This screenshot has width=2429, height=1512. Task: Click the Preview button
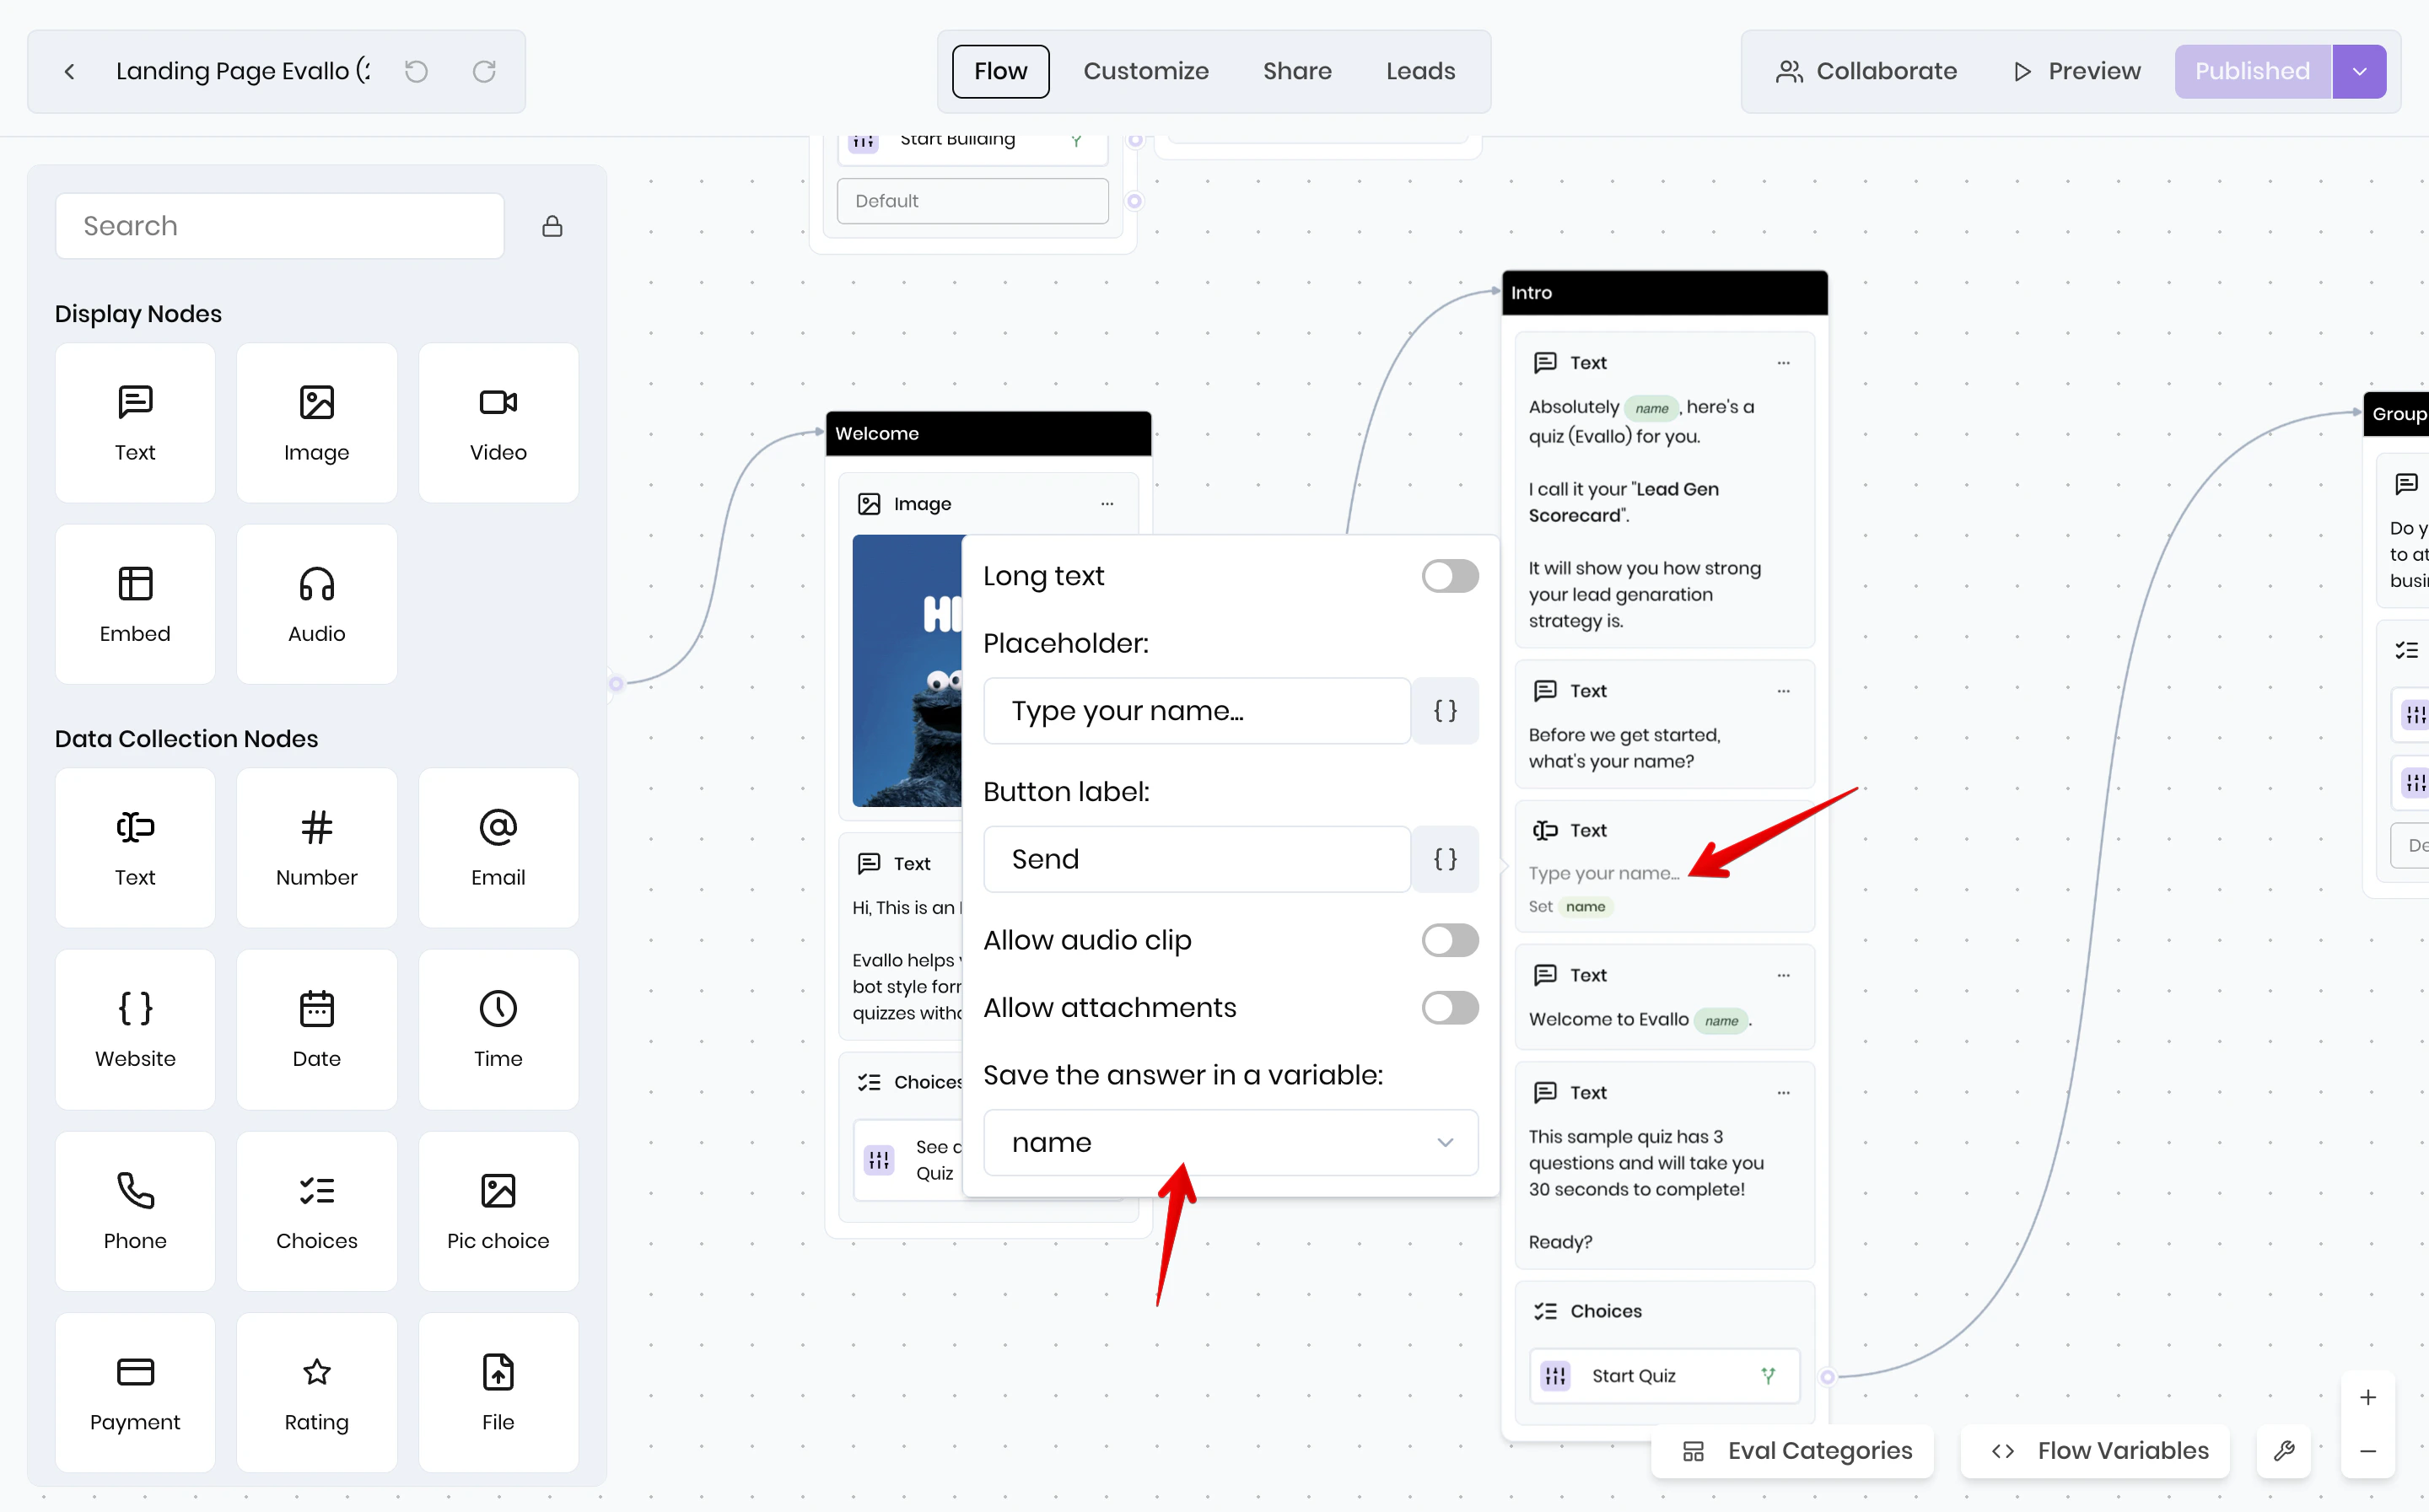coord(2076,71)
